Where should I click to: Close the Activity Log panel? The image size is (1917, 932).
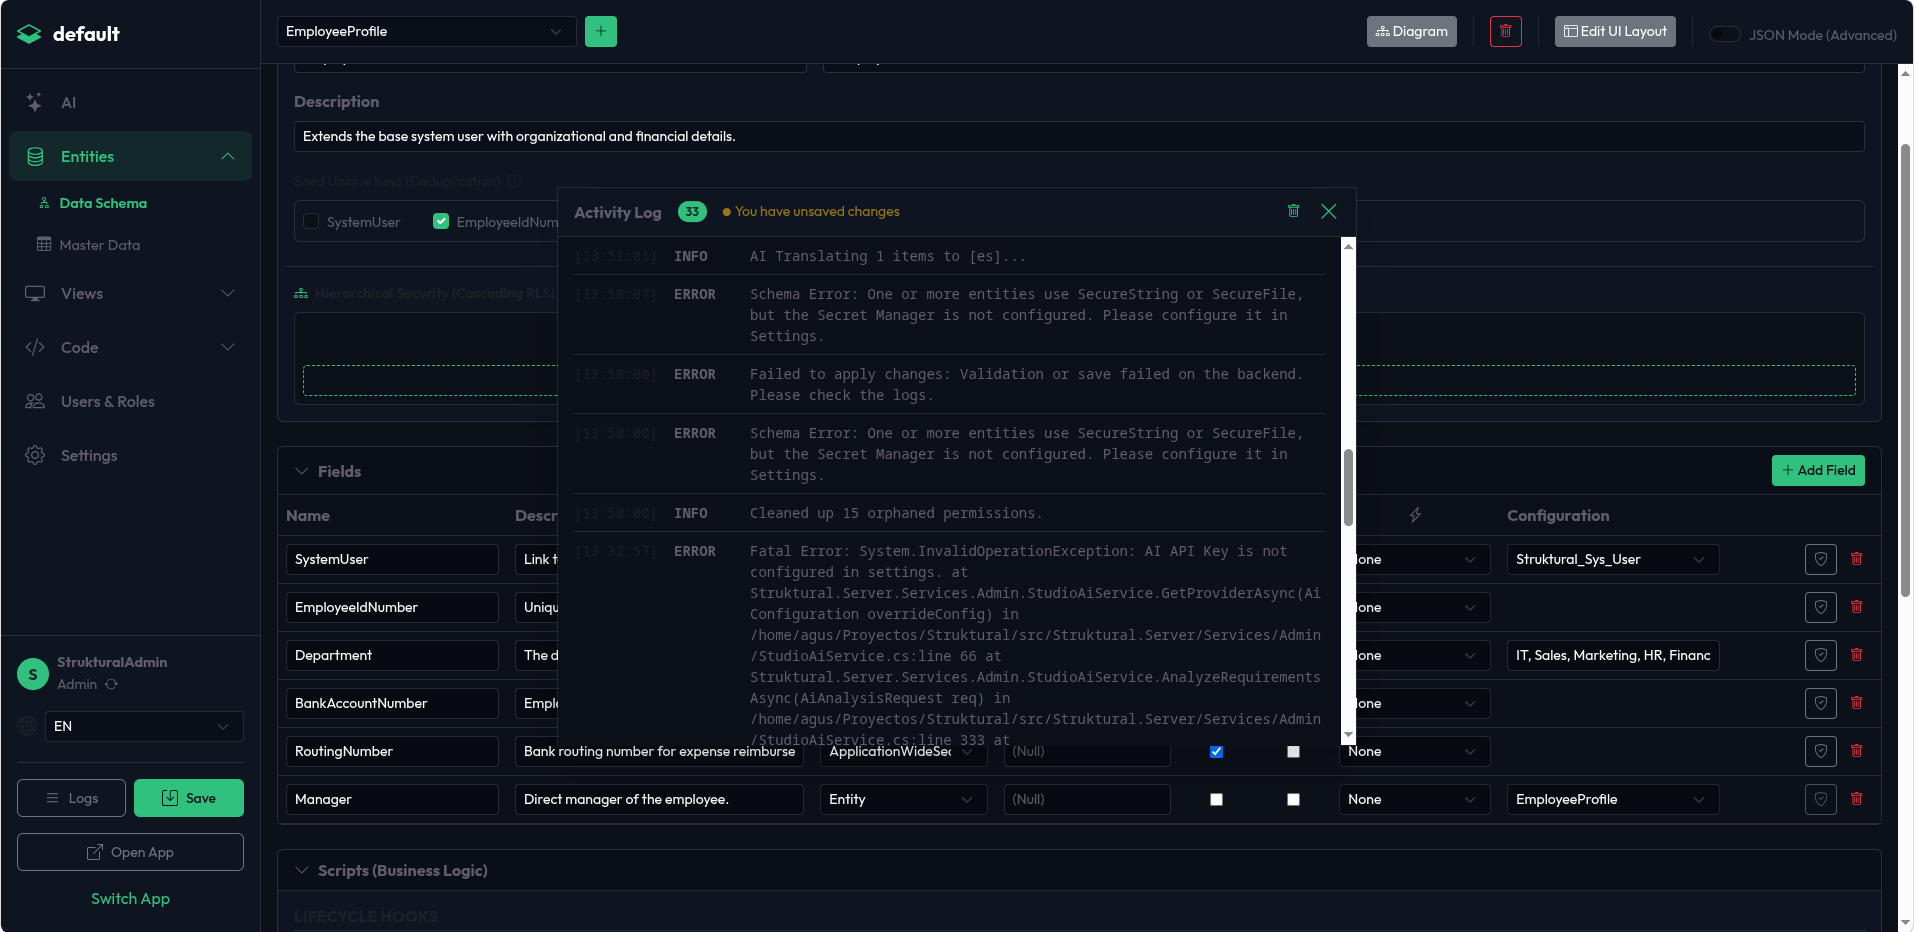point(1329,211)
